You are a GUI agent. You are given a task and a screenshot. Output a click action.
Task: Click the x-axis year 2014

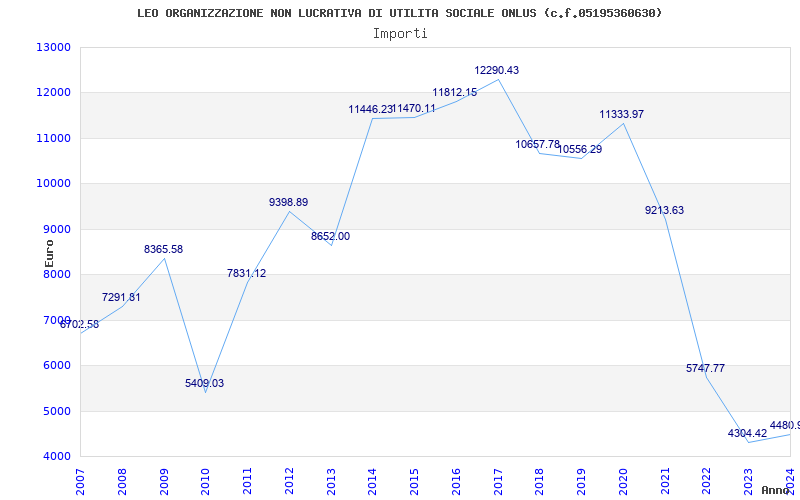coord(372,481)
